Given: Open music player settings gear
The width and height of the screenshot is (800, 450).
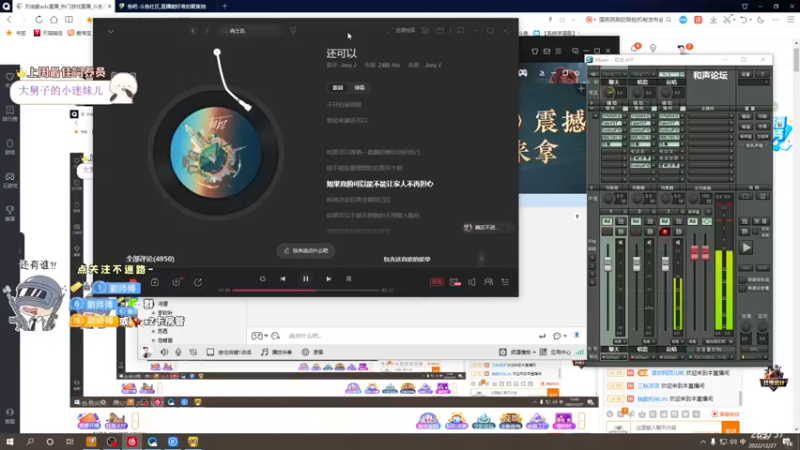Looking at the screenshot, I should coord(425,31).
